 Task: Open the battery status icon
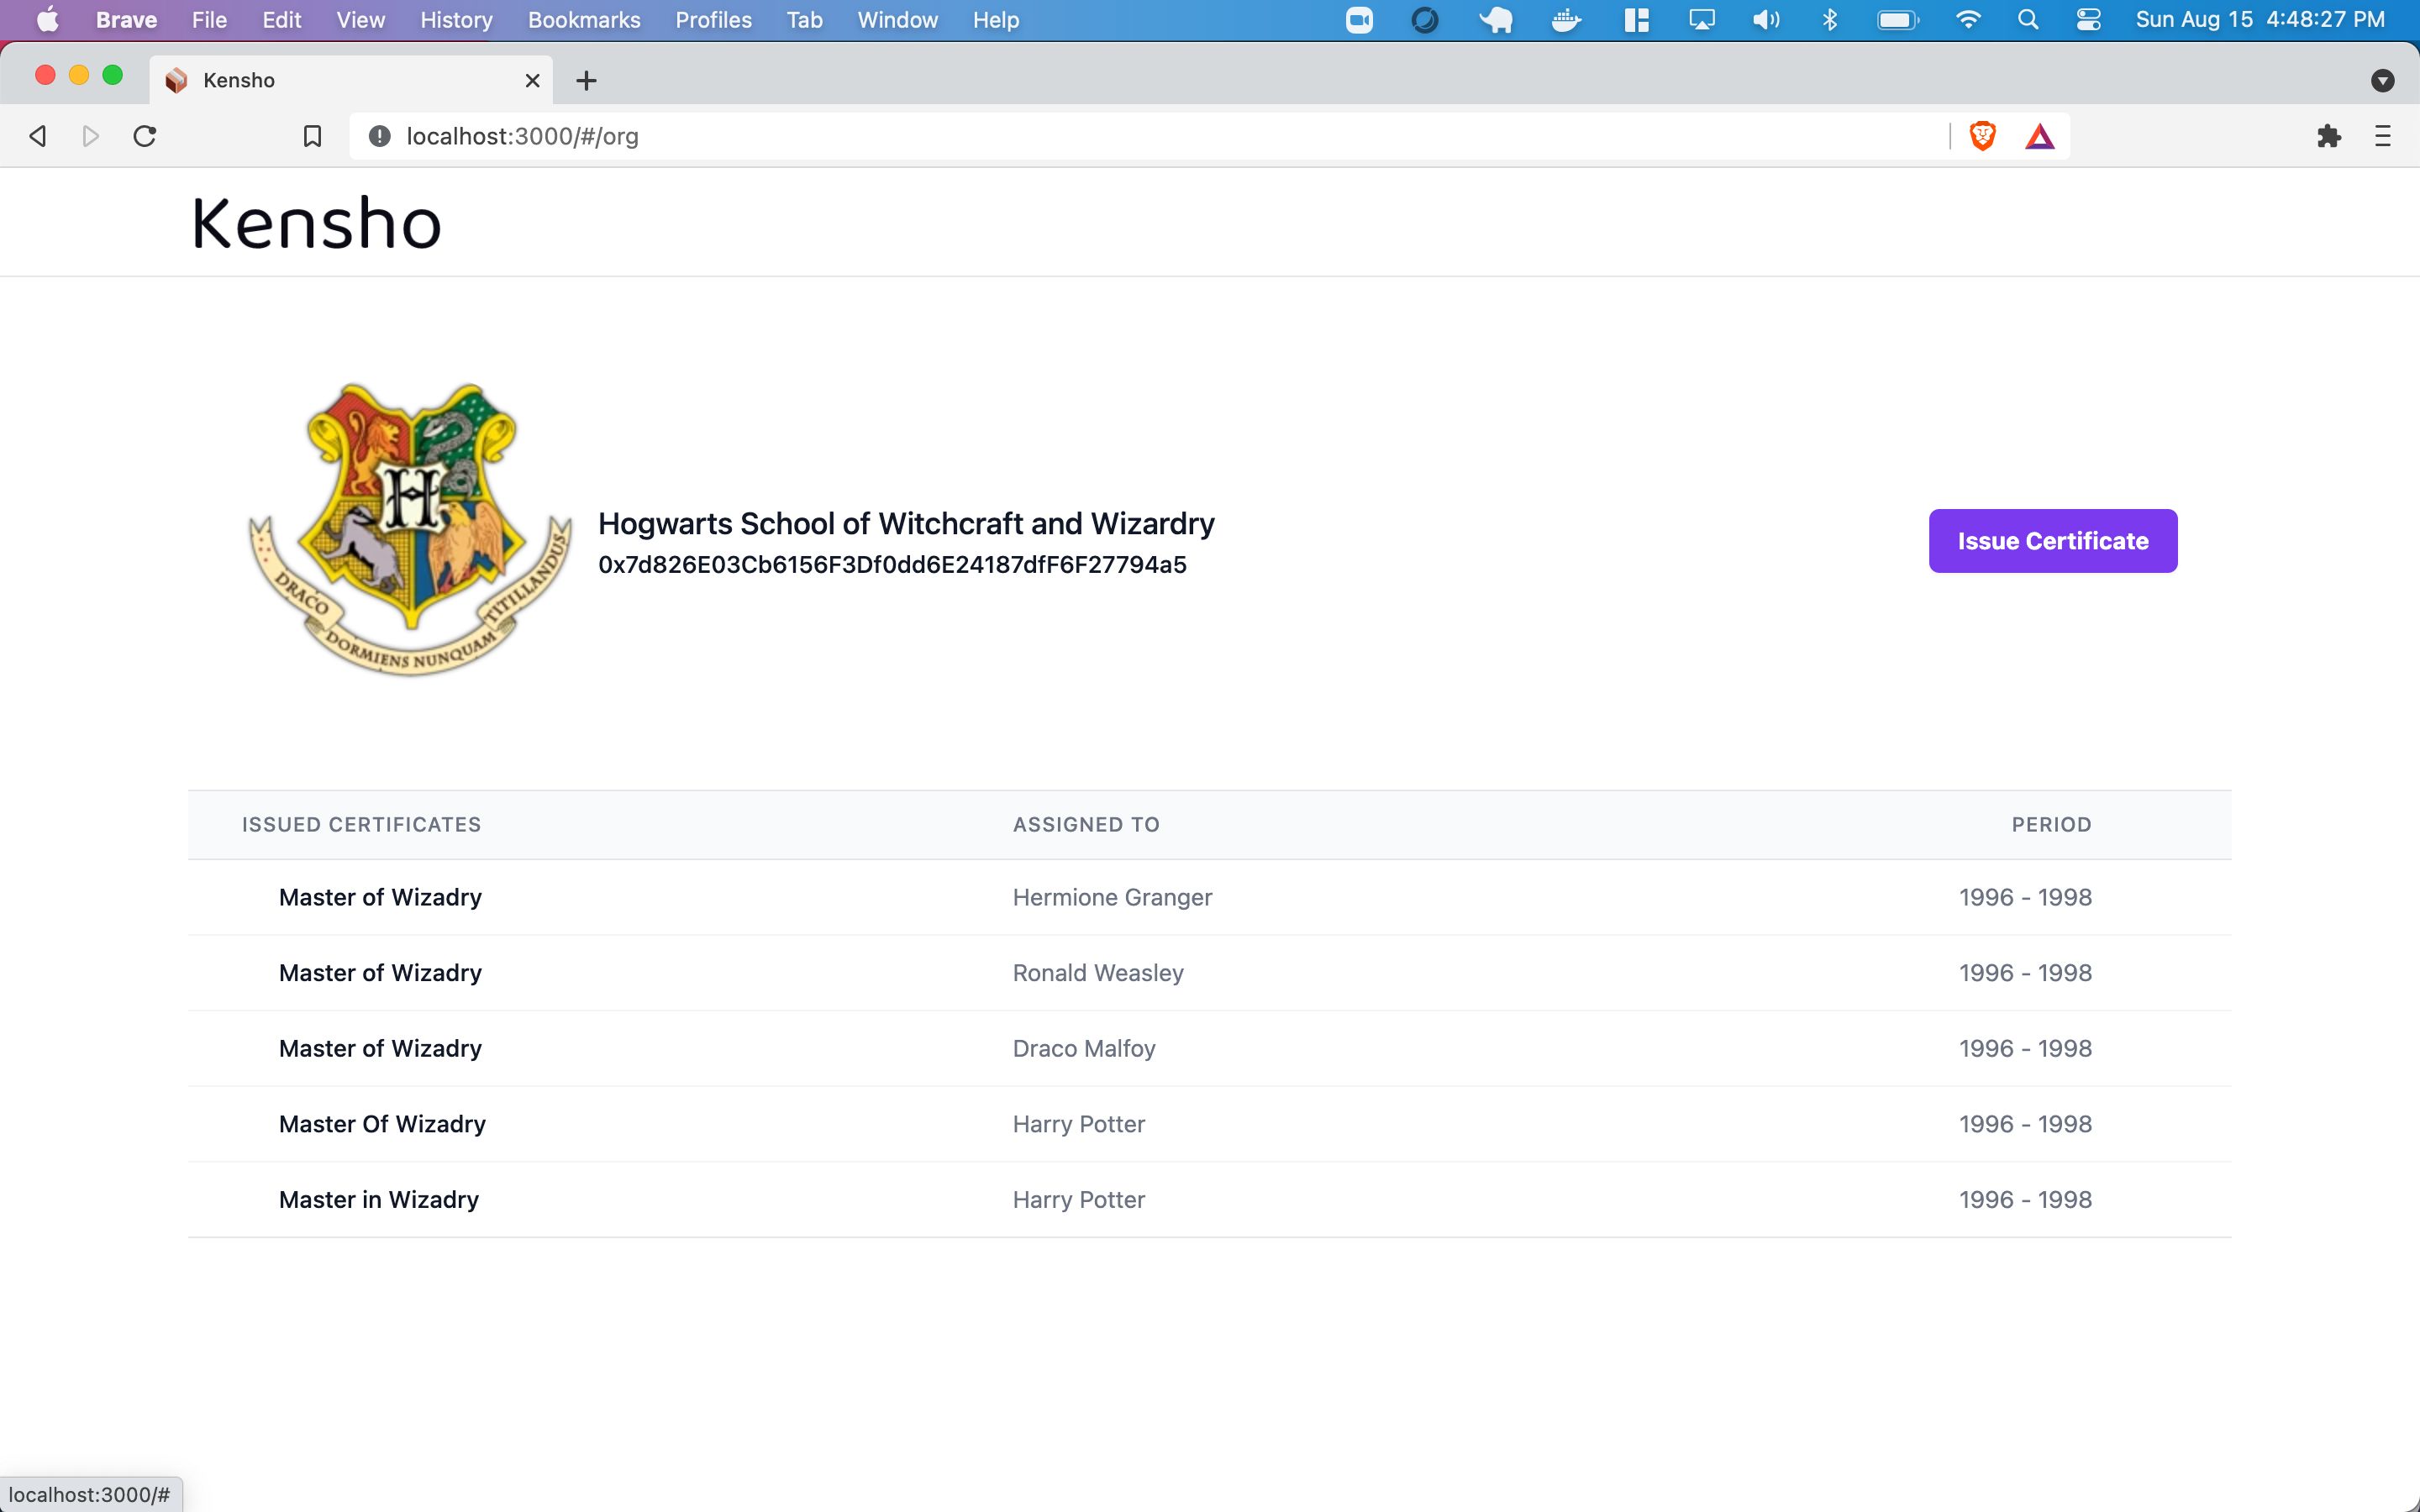pyautogui.click(x=1897, y=20)
